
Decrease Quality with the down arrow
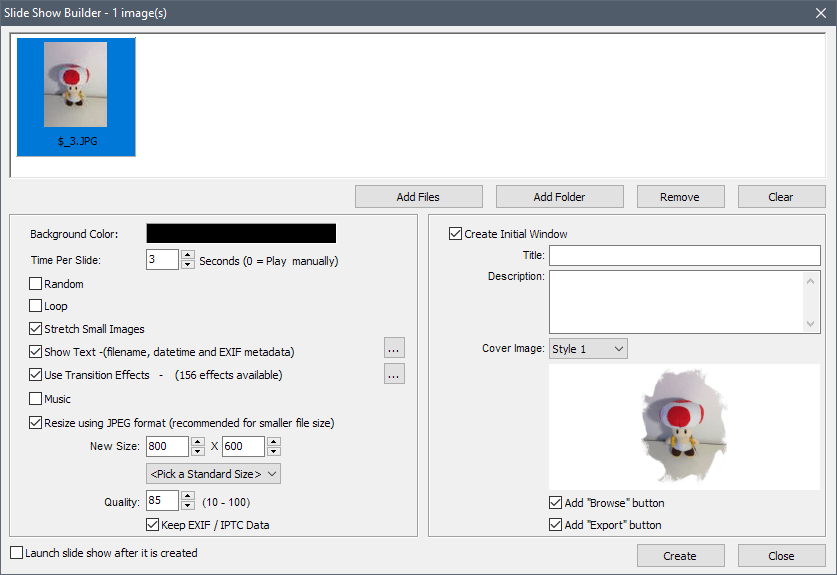point(187,506)
